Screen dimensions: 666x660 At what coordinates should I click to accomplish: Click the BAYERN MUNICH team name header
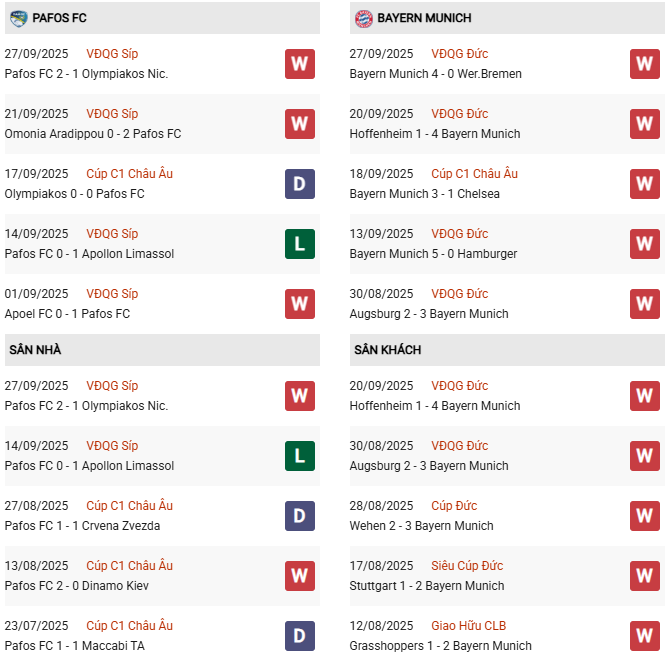[x=424, y=18]
